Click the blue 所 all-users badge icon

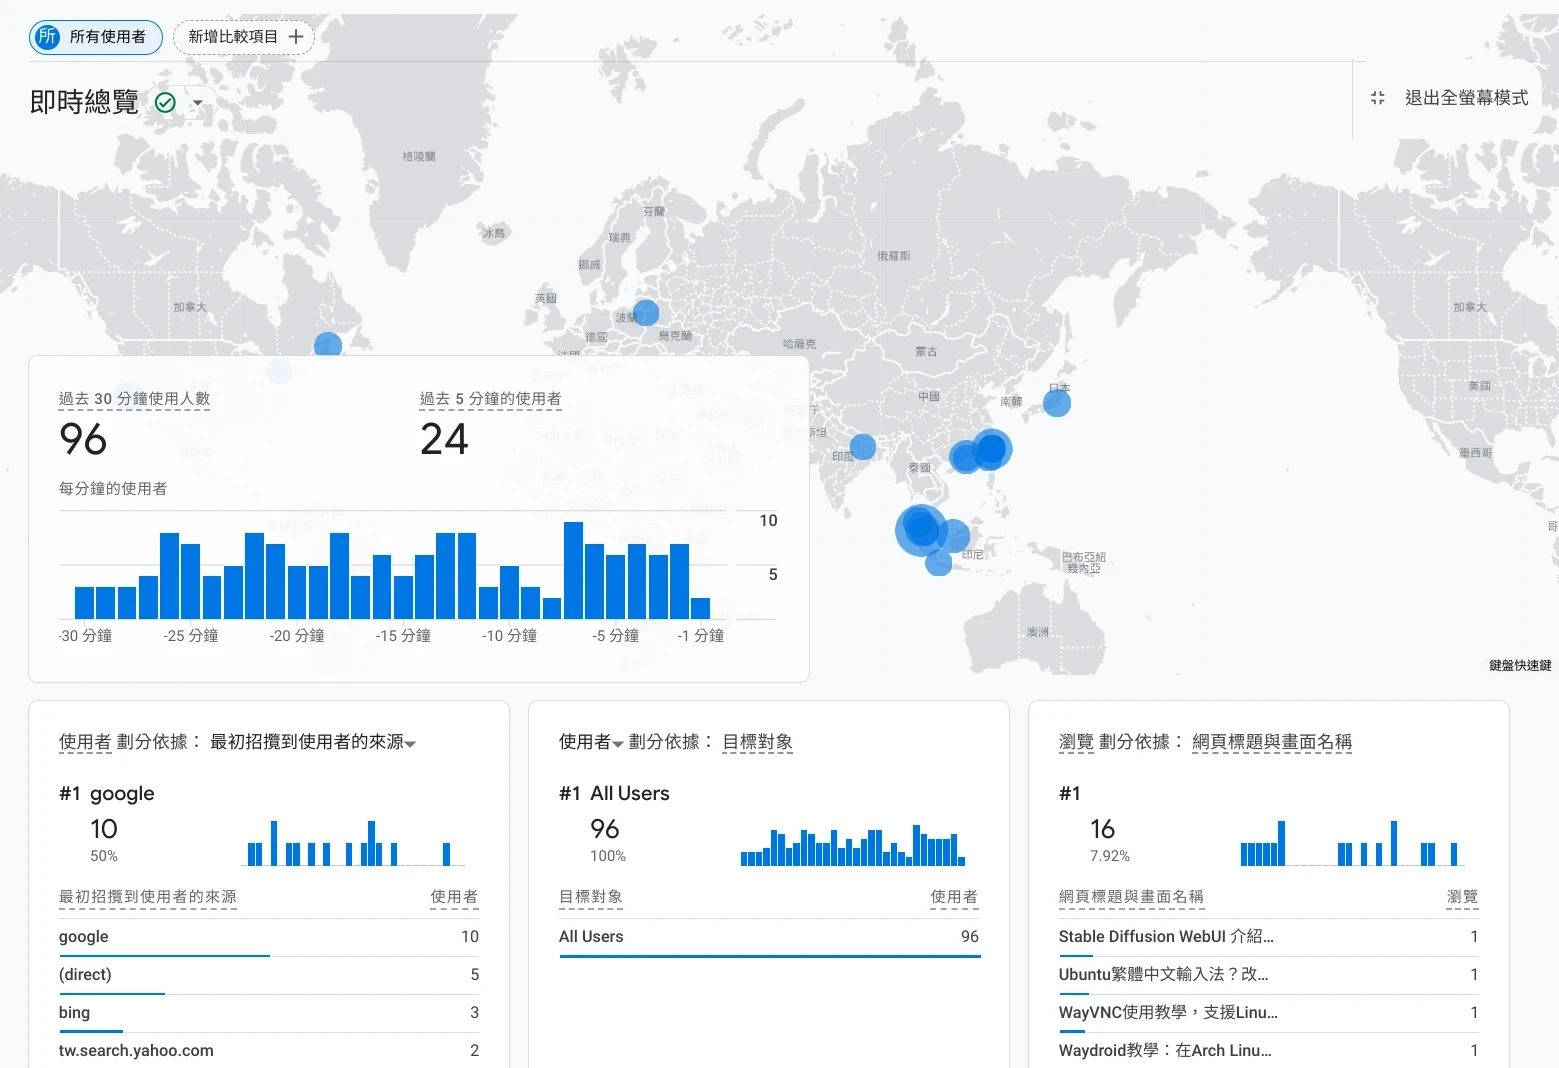point(47,37)
